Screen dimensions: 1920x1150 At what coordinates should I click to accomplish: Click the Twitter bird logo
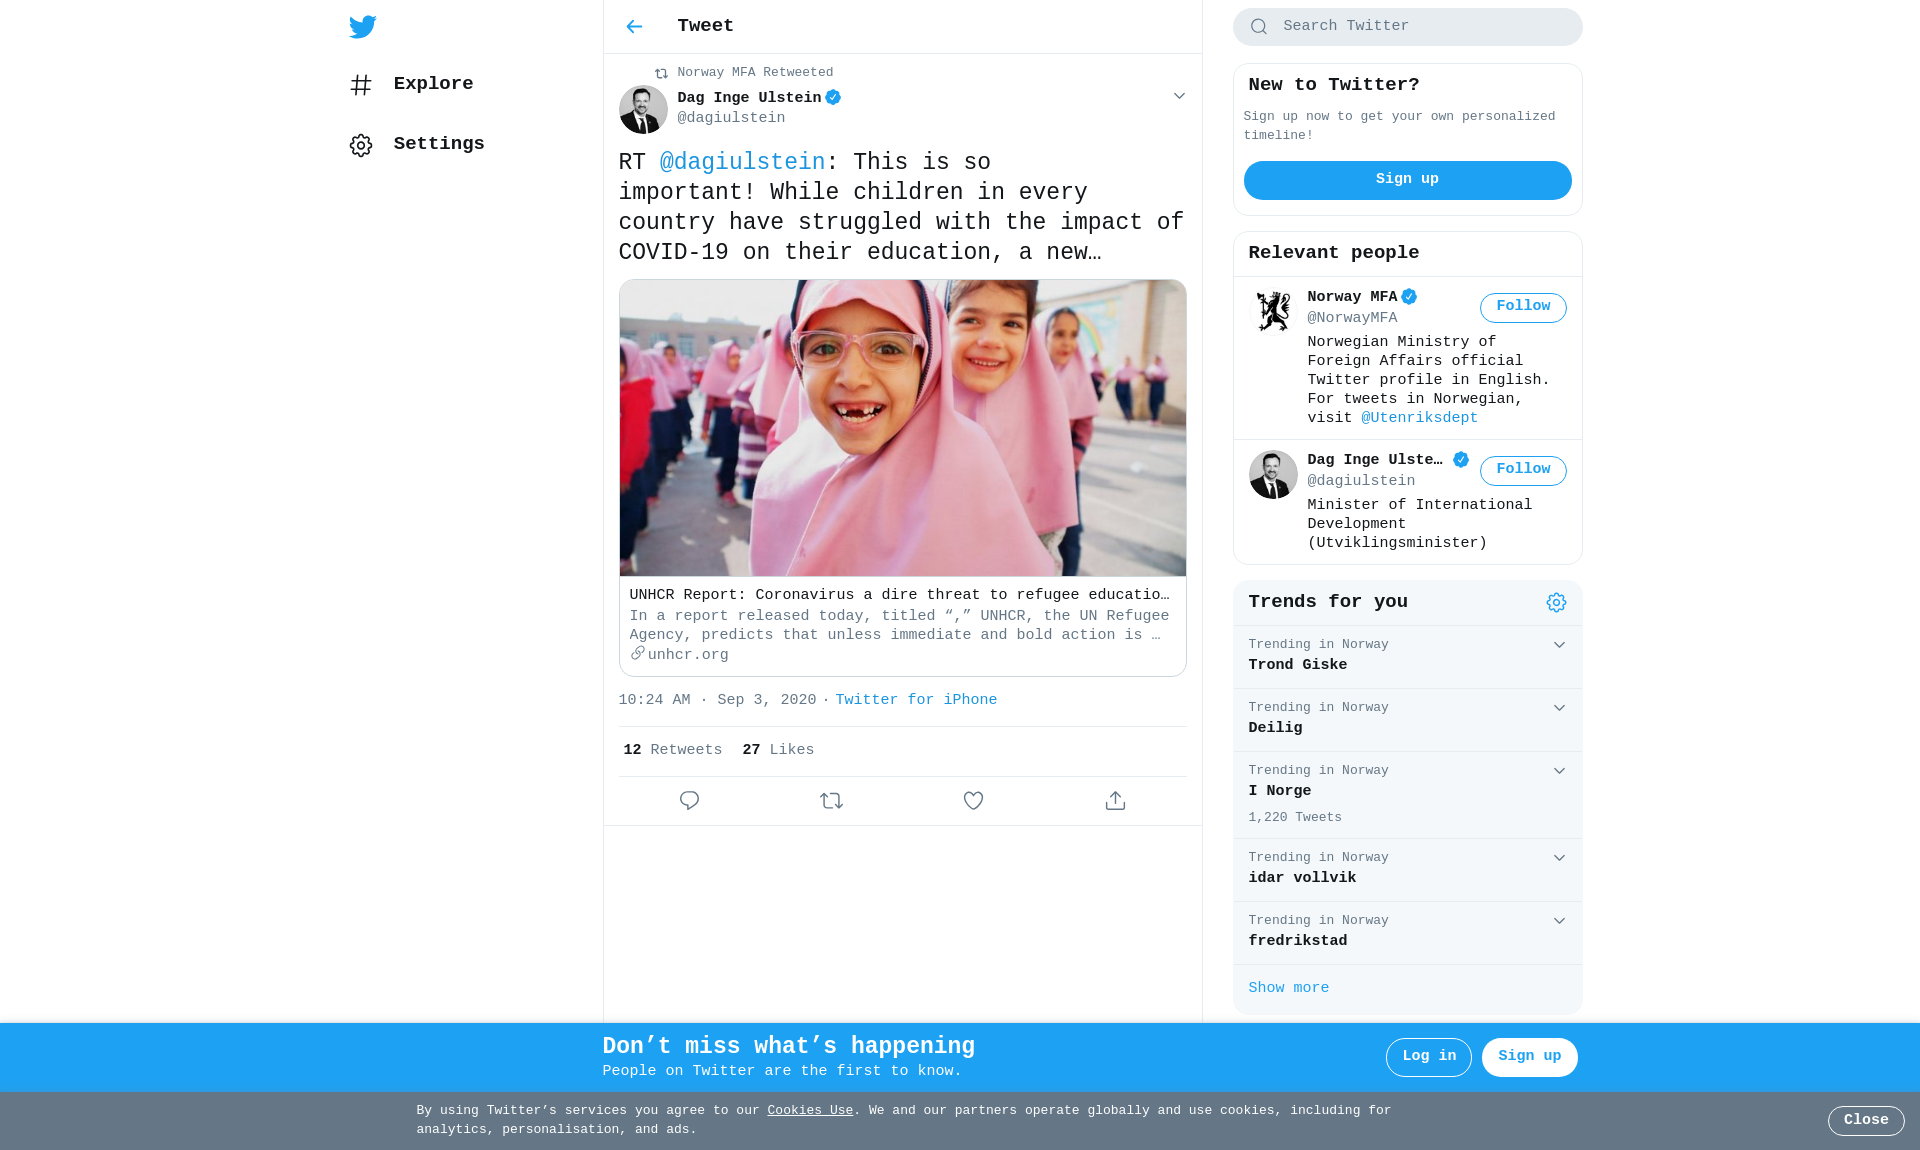362,27
